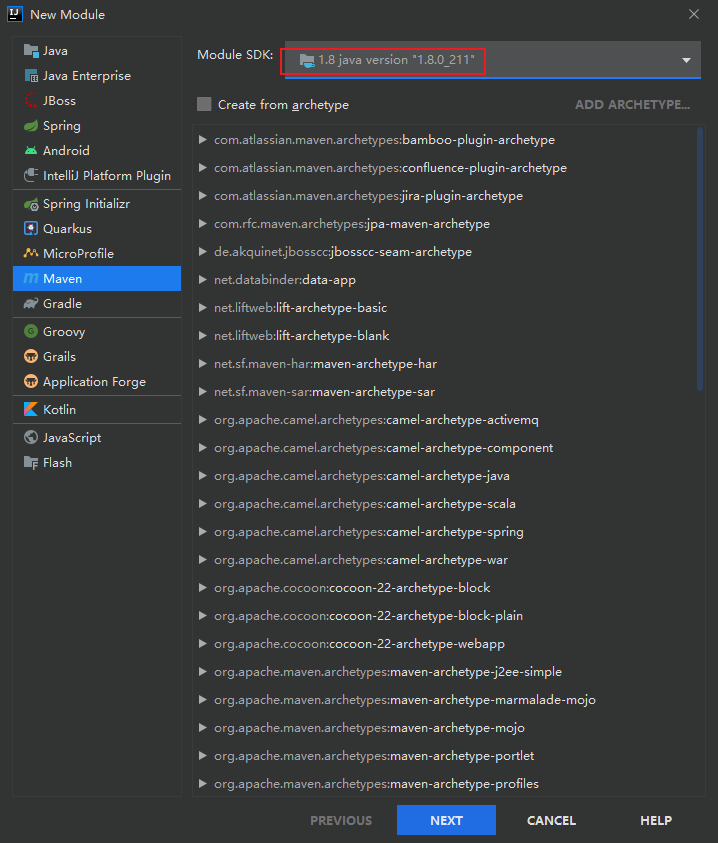Click the Kotlin logo icon
This screenshot has width=718, height=843.
coord(31,410)
